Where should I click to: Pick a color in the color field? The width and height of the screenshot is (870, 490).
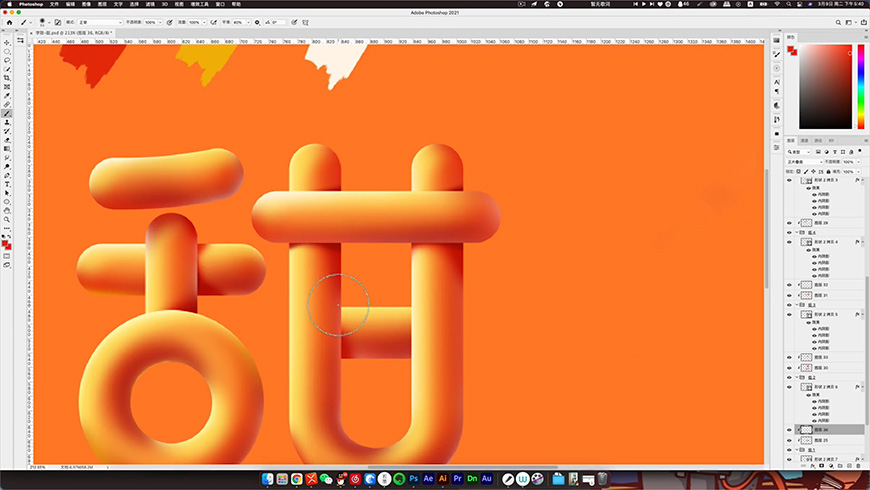pyautogui.click(x=825, y=87)
